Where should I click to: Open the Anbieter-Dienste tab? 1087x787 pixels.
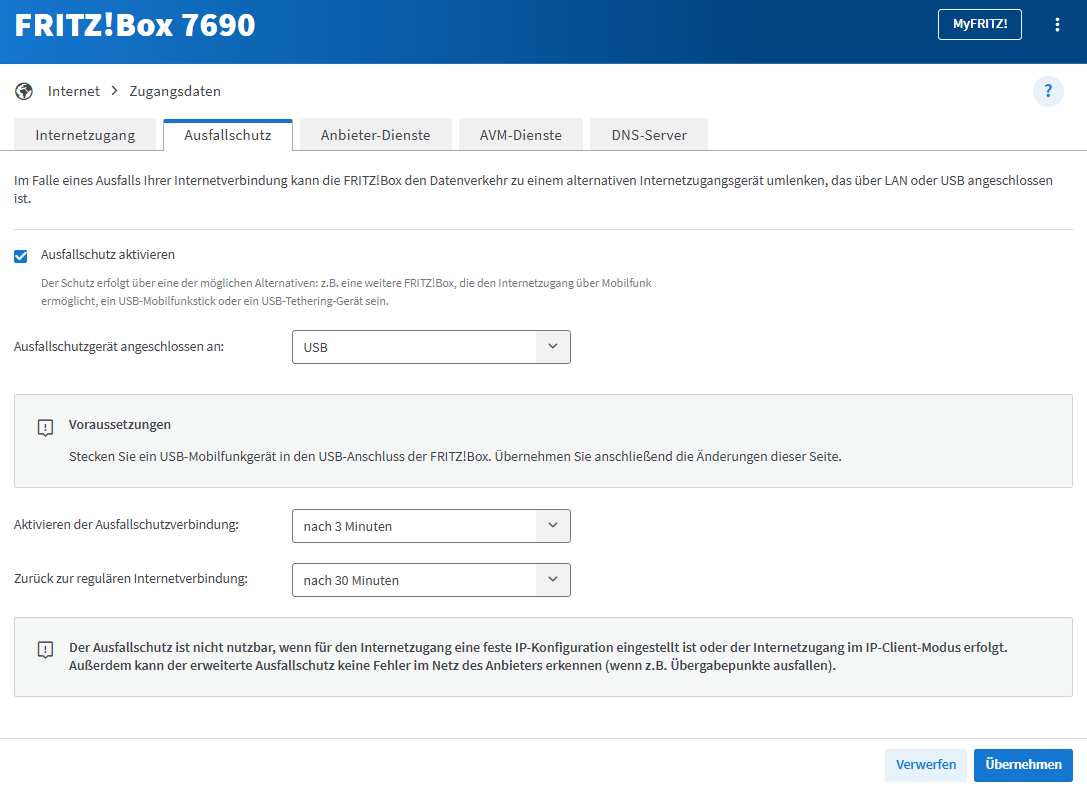click(375, 135)
